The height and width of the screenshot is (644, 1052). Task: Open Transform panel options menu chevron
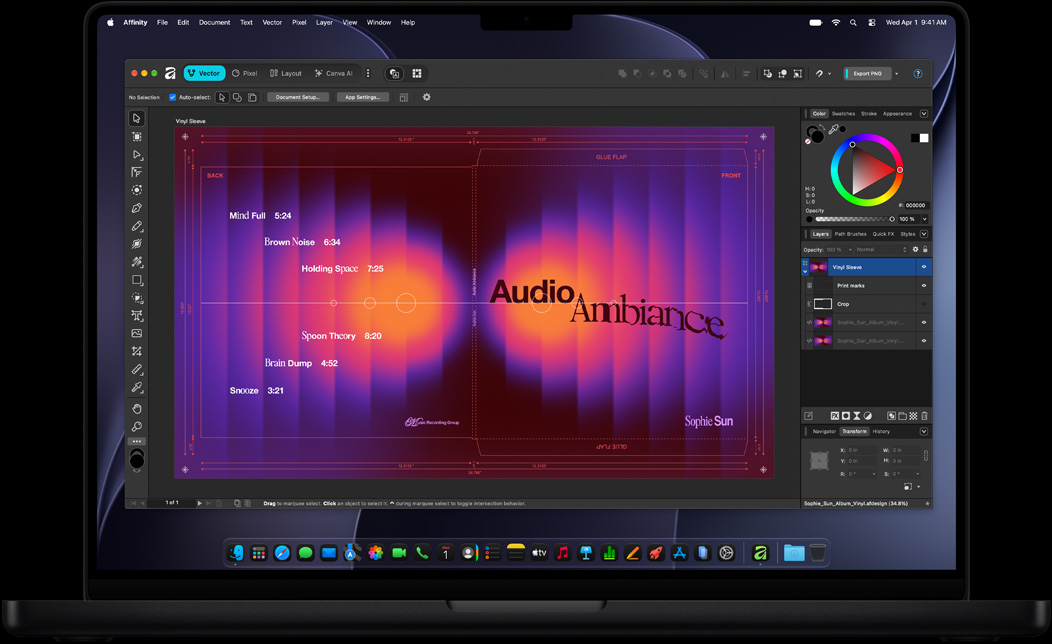(x=924, y=431)
